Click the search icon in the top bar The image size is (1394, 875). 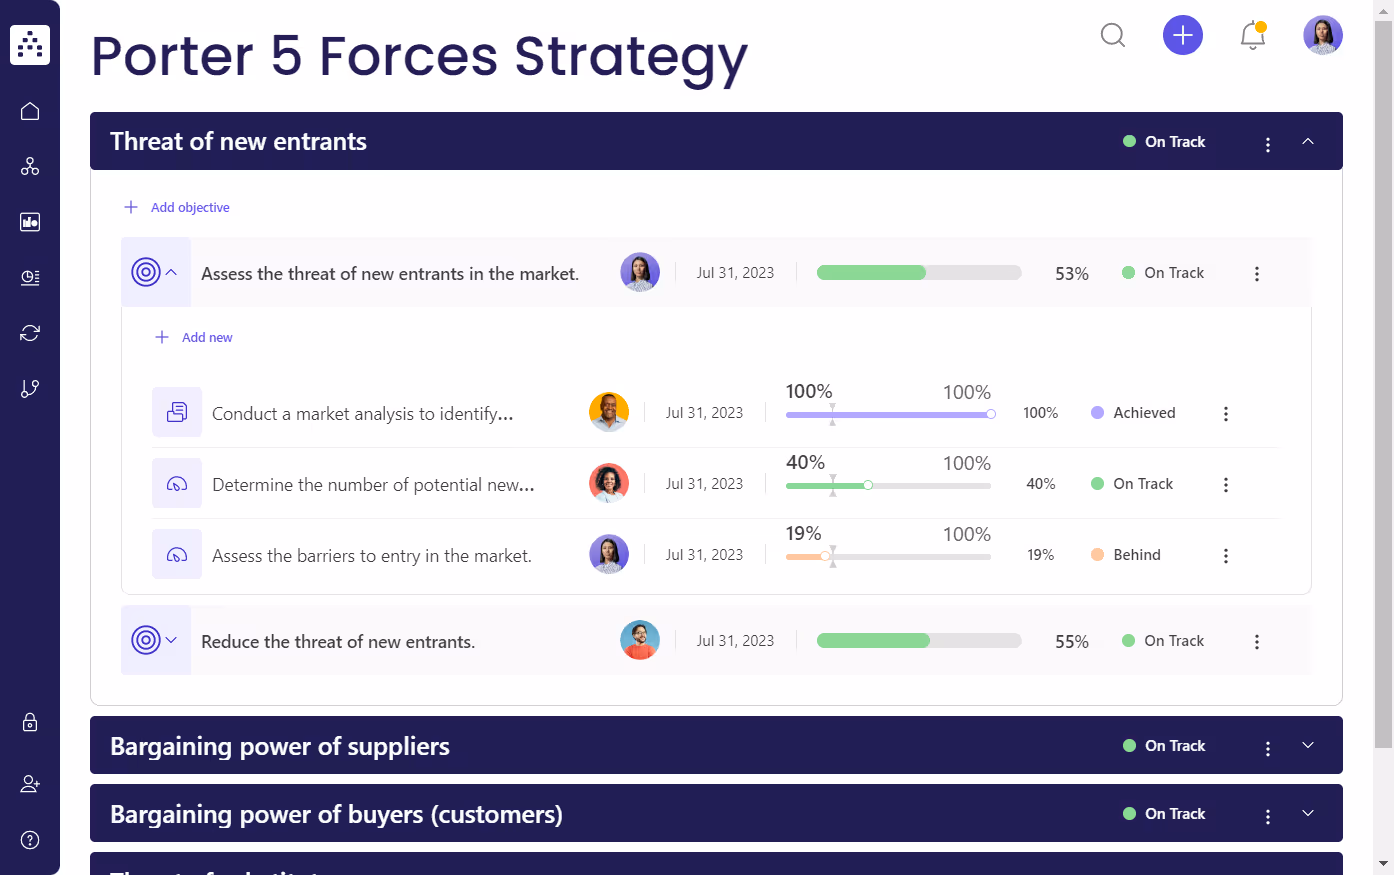1113,35
